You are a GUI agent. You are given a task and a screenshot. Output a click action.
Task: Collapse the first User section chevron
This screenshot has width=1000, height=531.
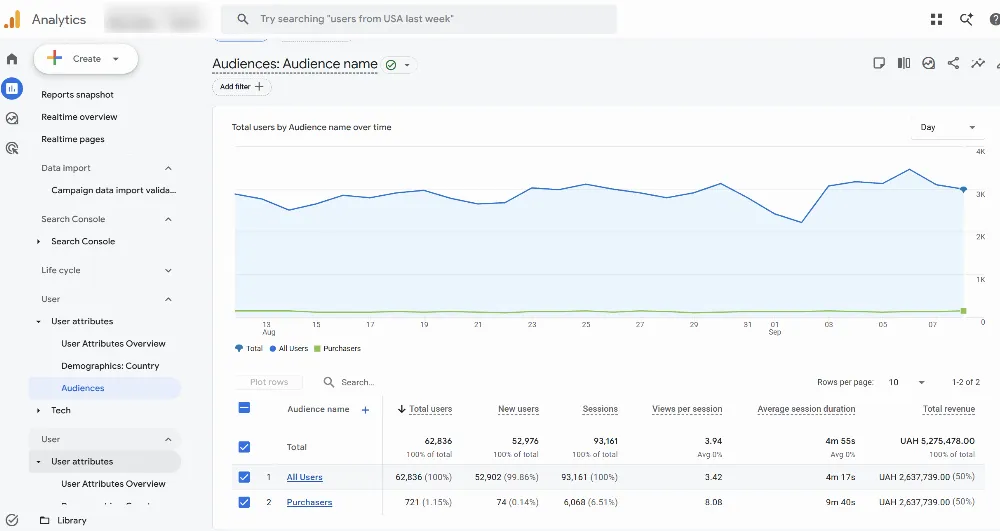tap(168, 299)
